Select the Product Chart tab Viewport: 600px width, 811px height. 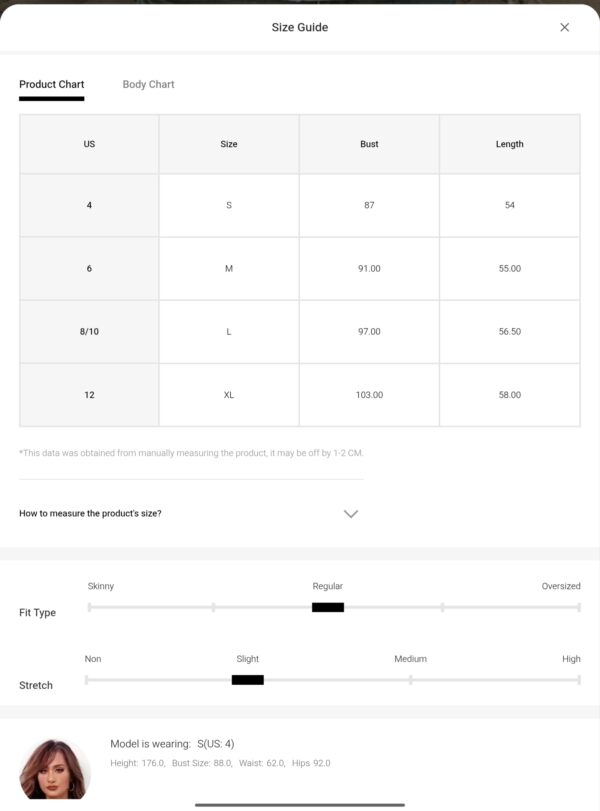tap(52, 84)
